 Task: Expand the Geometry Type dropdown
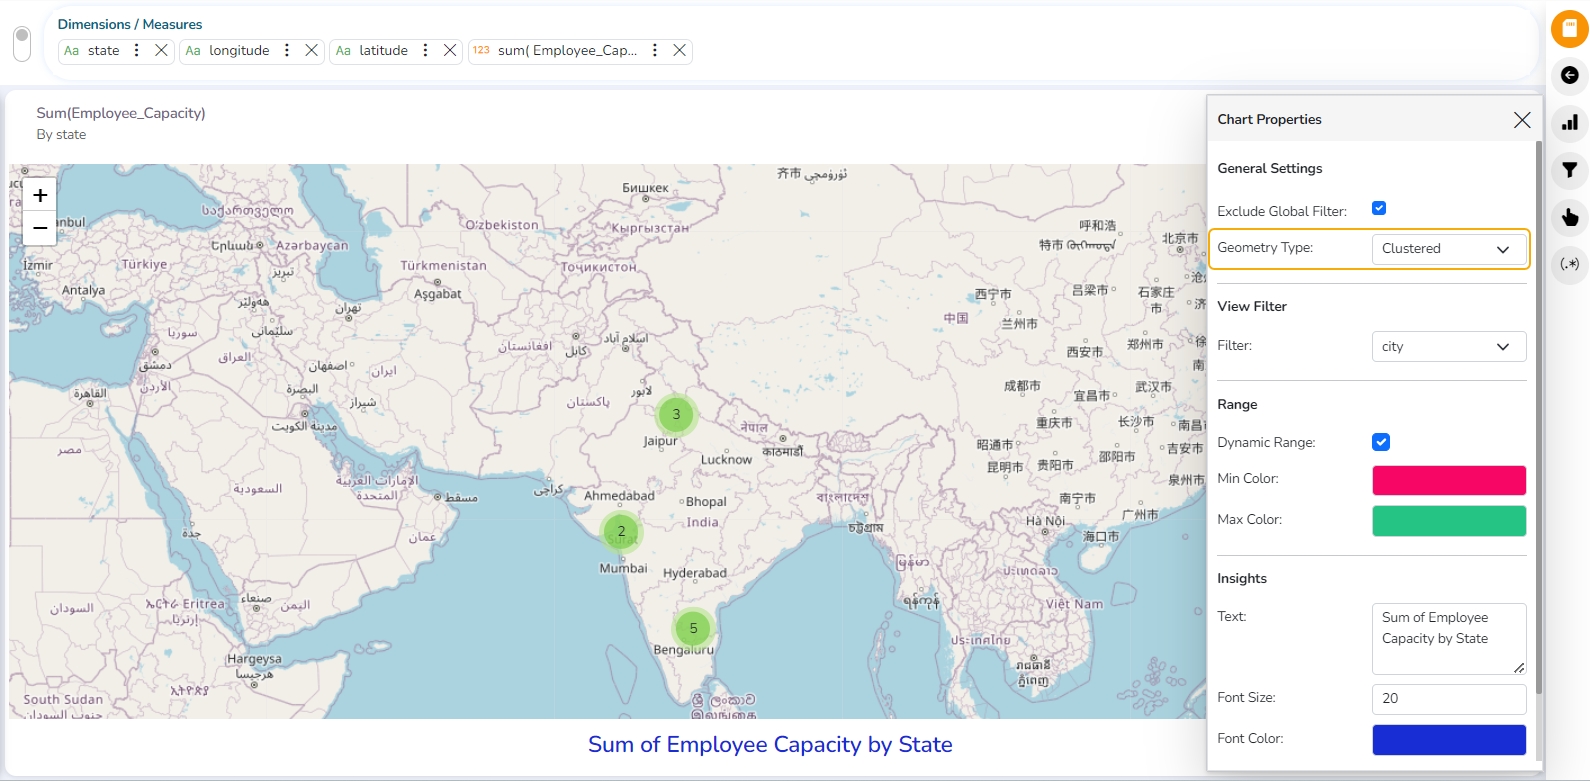pyautogui.click(x=1448, y=249)
